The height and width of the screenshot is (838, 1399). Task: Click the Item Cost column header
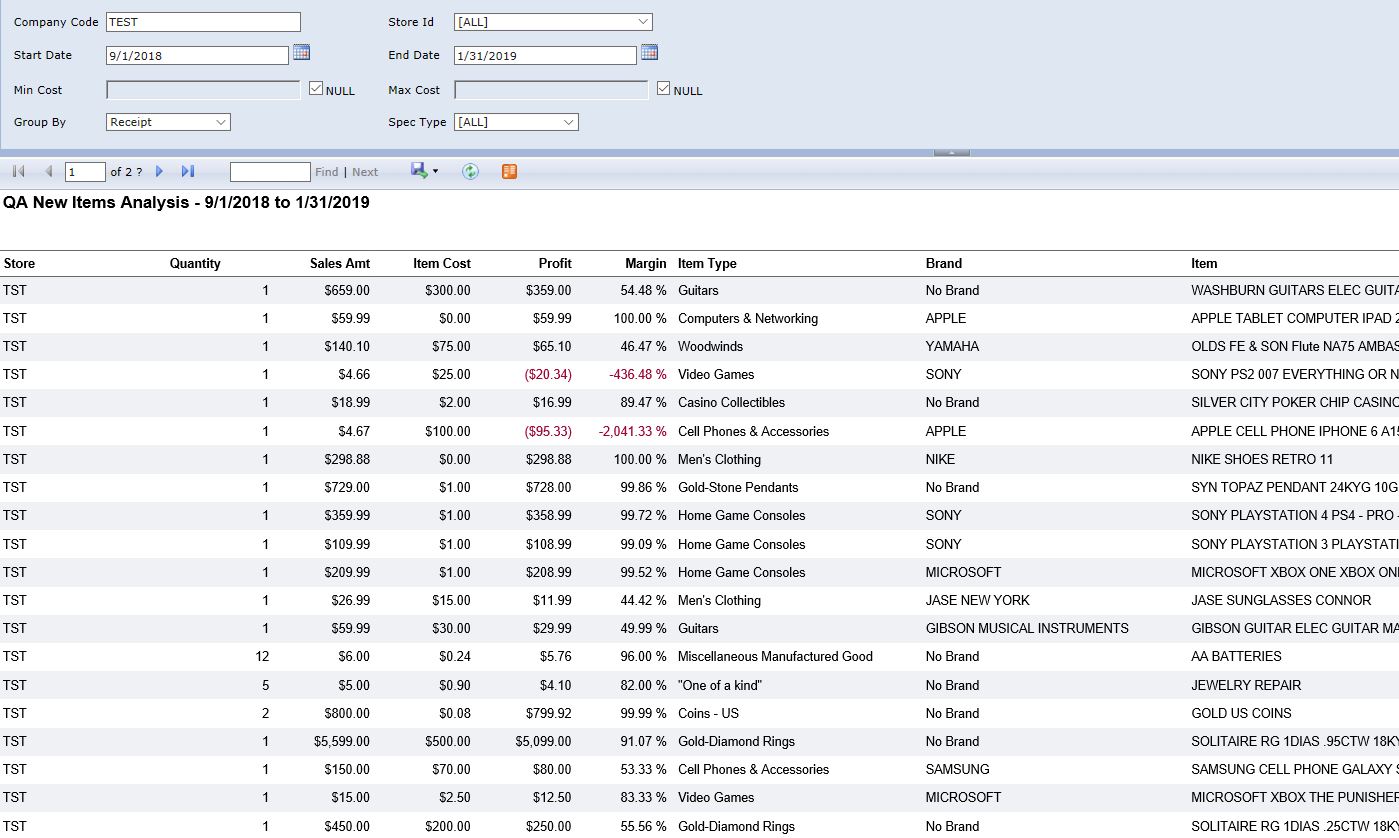442,264
